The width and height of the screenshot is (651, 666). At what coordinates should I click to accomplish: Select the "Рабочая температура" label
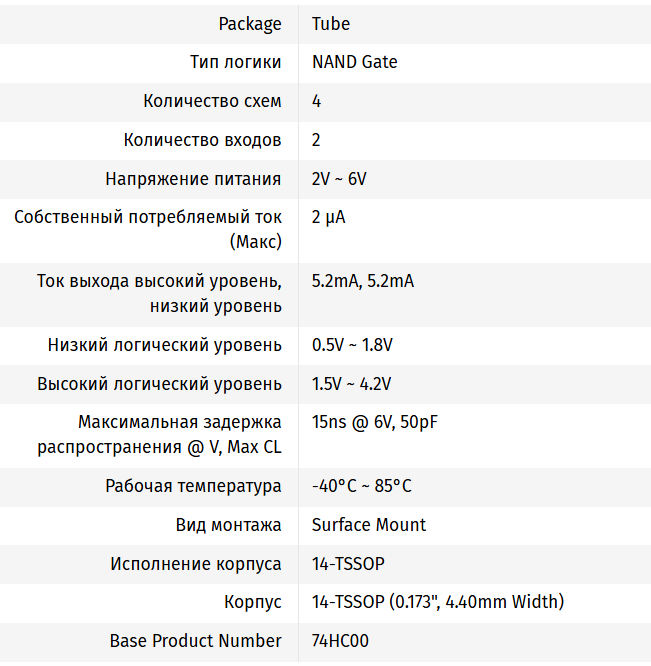[x=193, y=486]
